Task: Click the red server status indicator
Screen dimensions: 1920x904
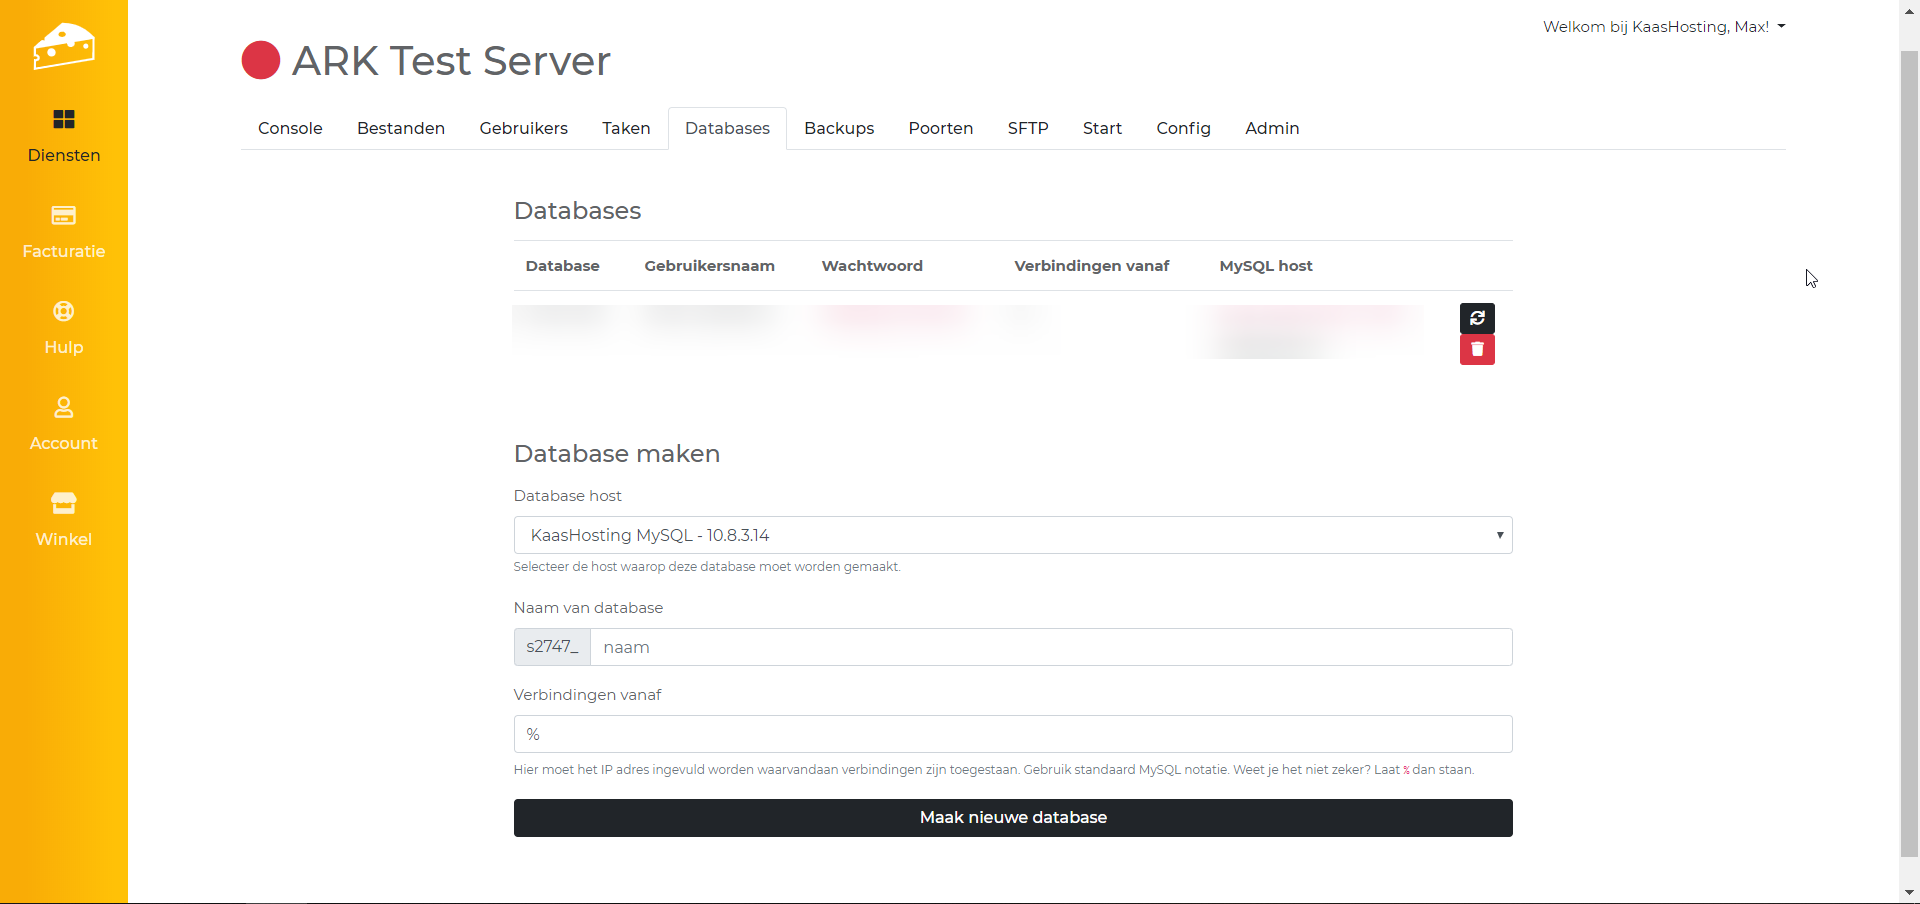Action: 261,60
